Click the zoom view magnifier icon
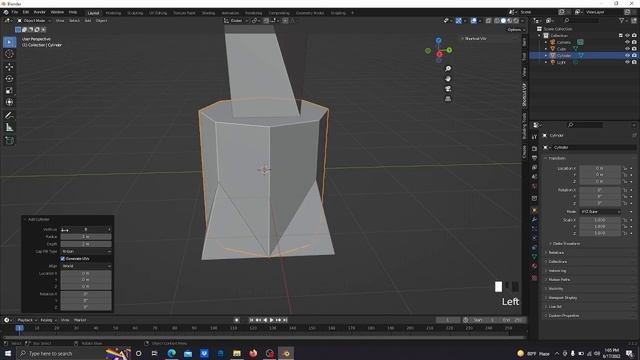 pyautogui.click(x=448, y=69)
